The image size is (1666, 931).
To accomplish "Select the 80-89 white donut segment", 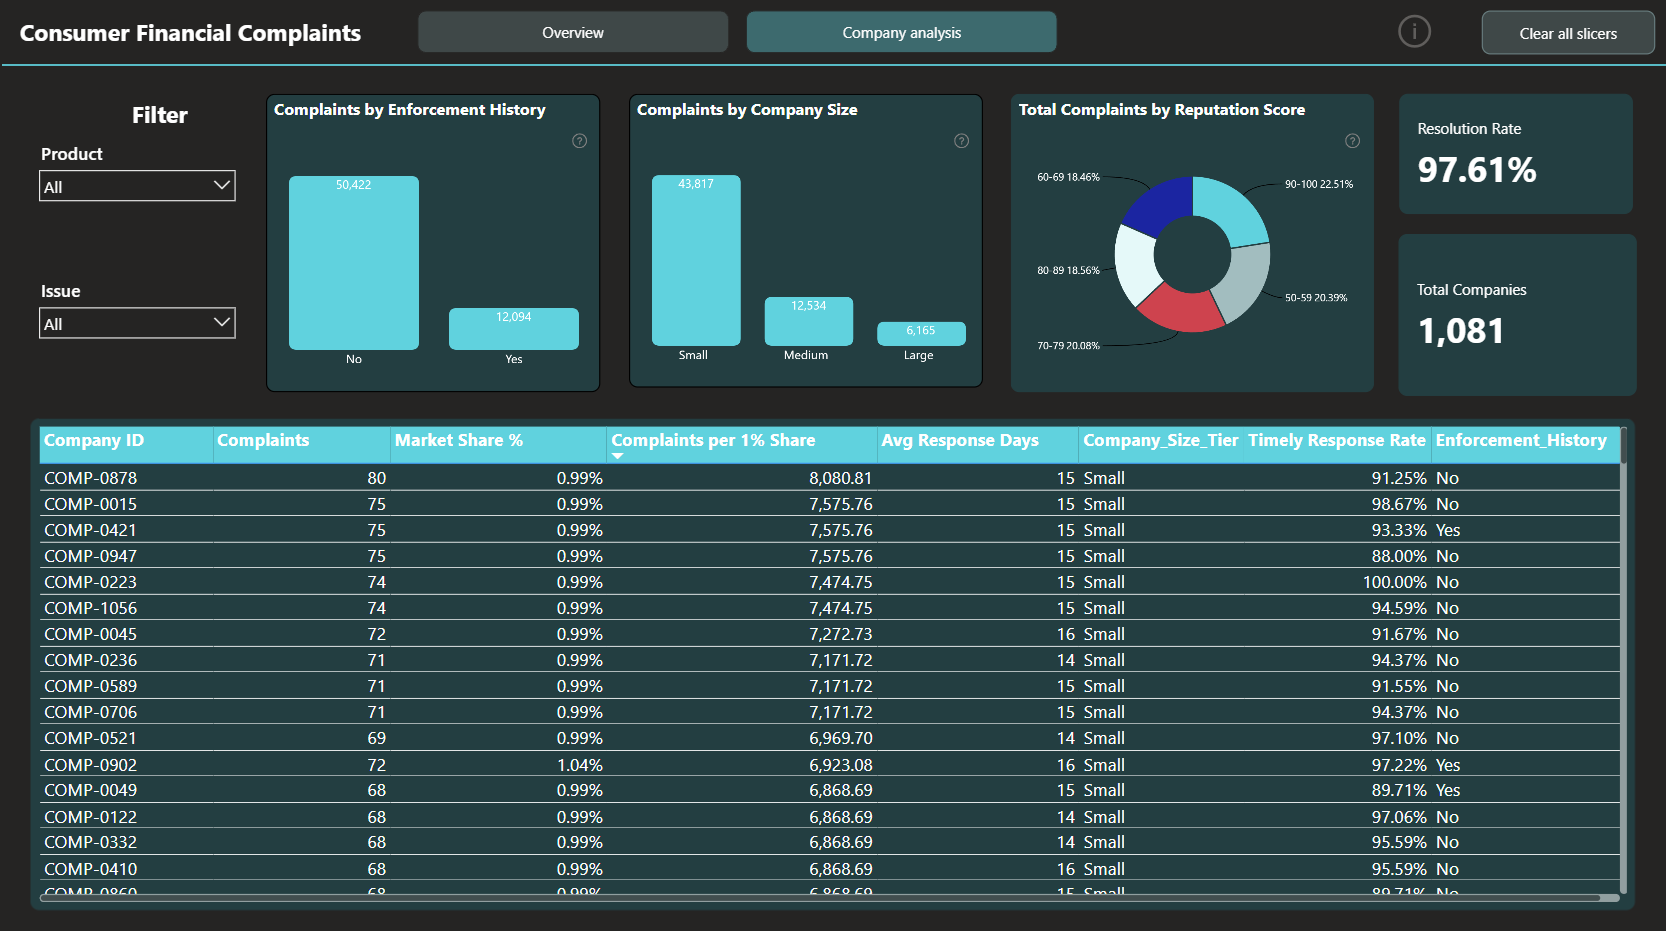I will click(1134, 264).
